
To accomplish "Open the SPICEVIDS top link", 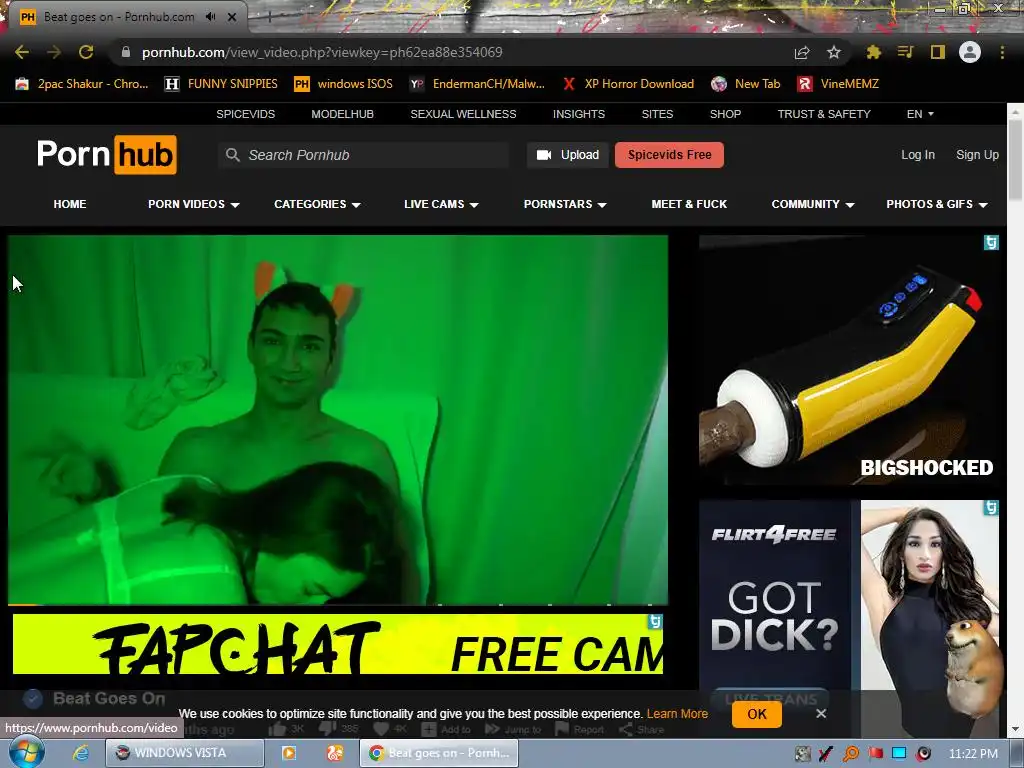I will [x=246, y=114].
